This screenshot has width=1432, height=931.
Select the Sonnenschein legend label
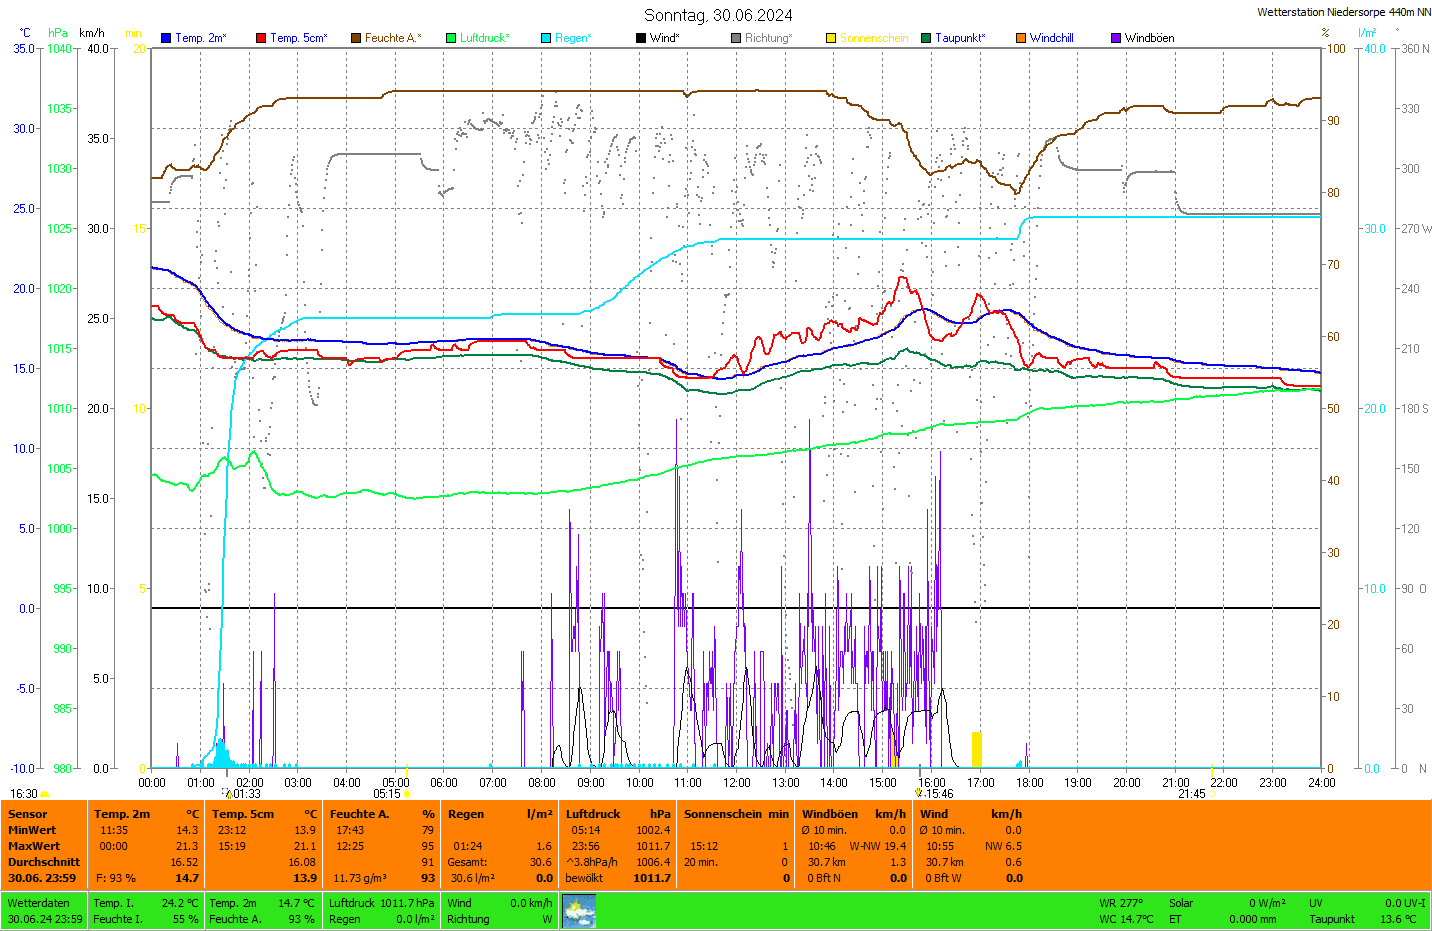click(x=874, y=38)
